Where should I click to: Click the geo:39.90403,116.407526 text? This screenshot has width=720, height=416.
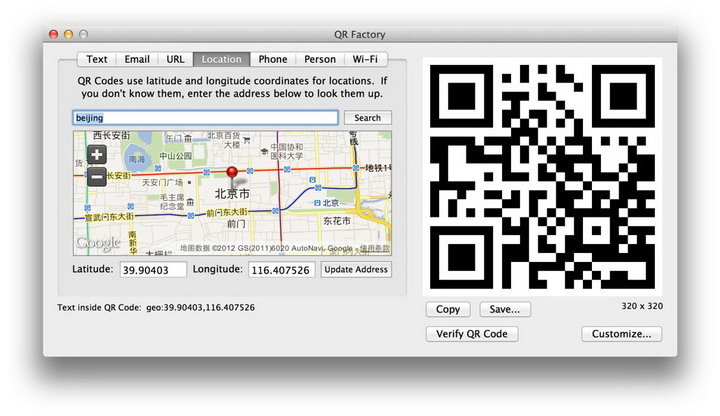[200, 307]
